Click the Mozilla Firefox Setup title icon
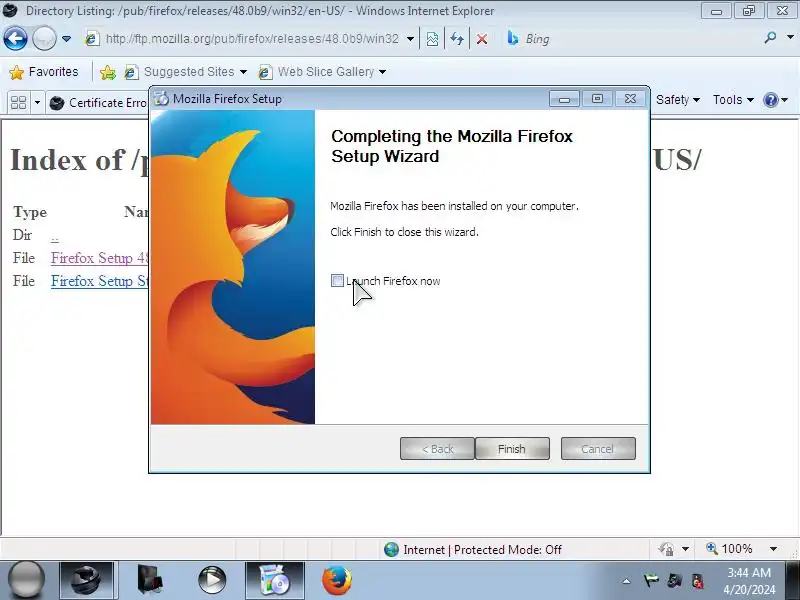Image resolution: width=800 pixels, height=600 pixels. [x=161, y=98]
